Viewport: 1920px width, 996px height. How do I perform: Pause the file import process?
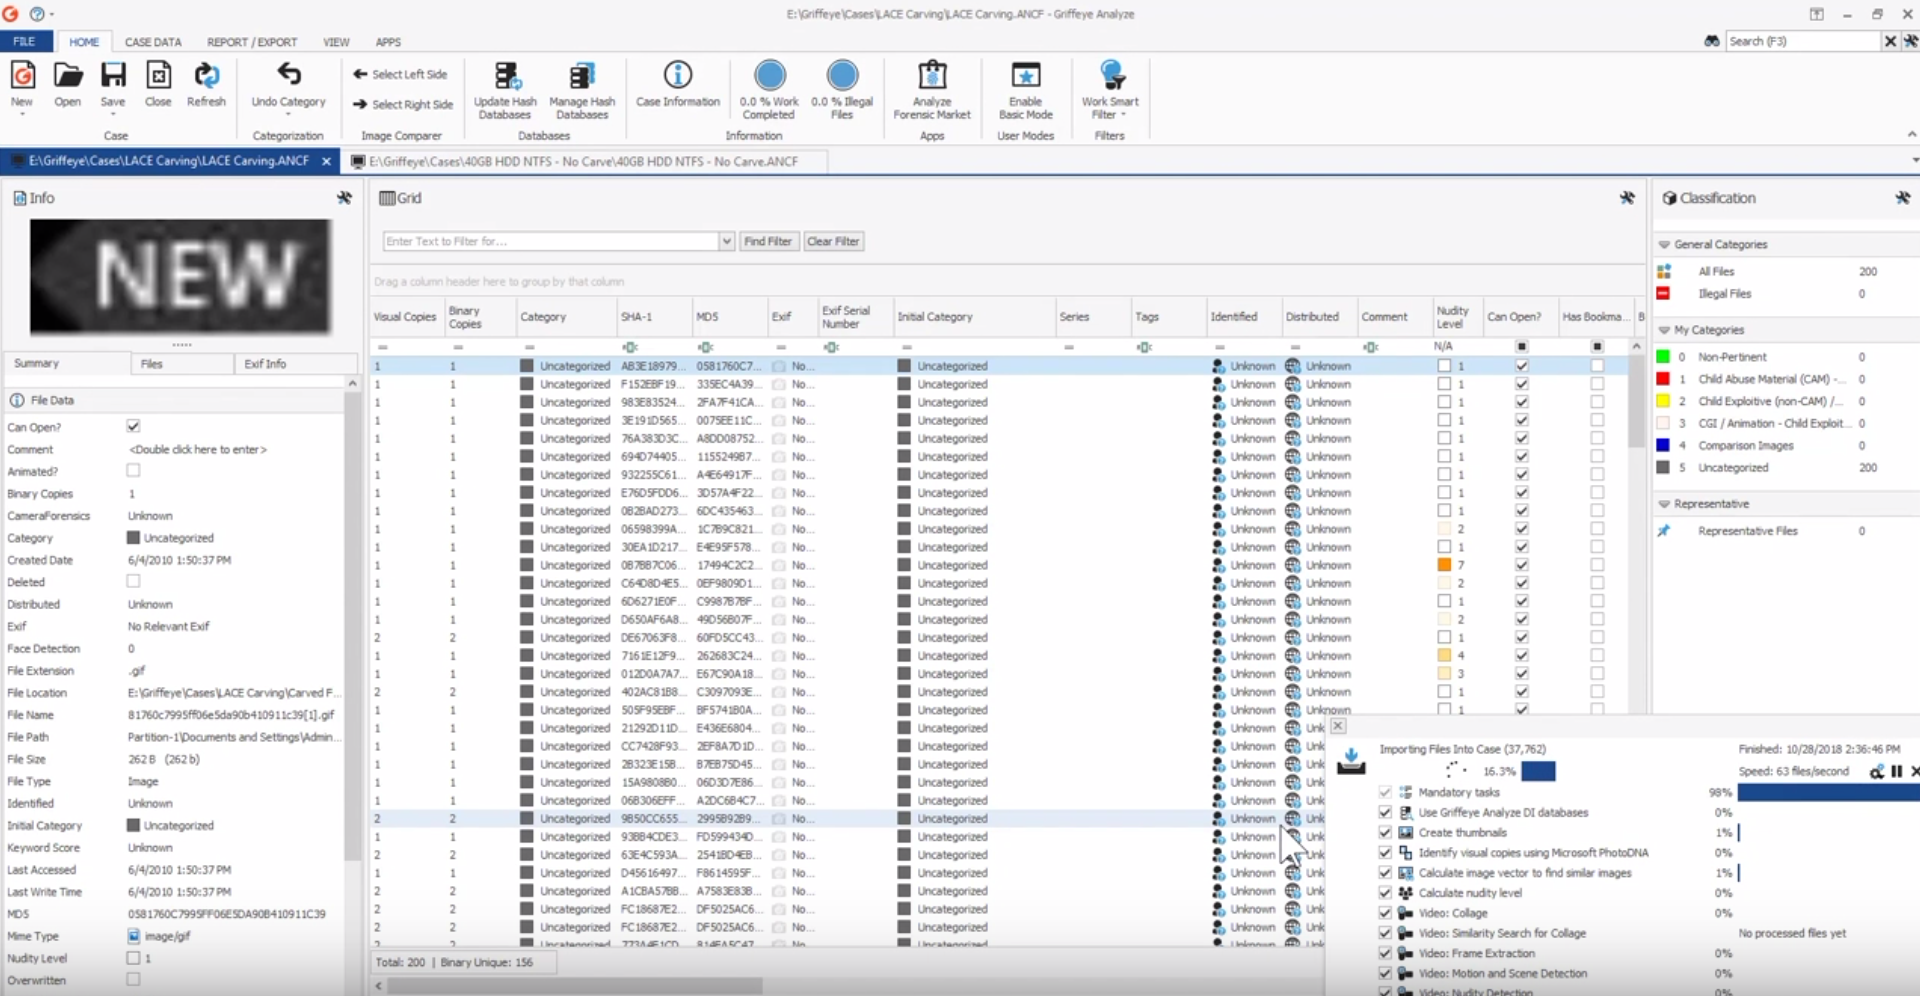1896,771
